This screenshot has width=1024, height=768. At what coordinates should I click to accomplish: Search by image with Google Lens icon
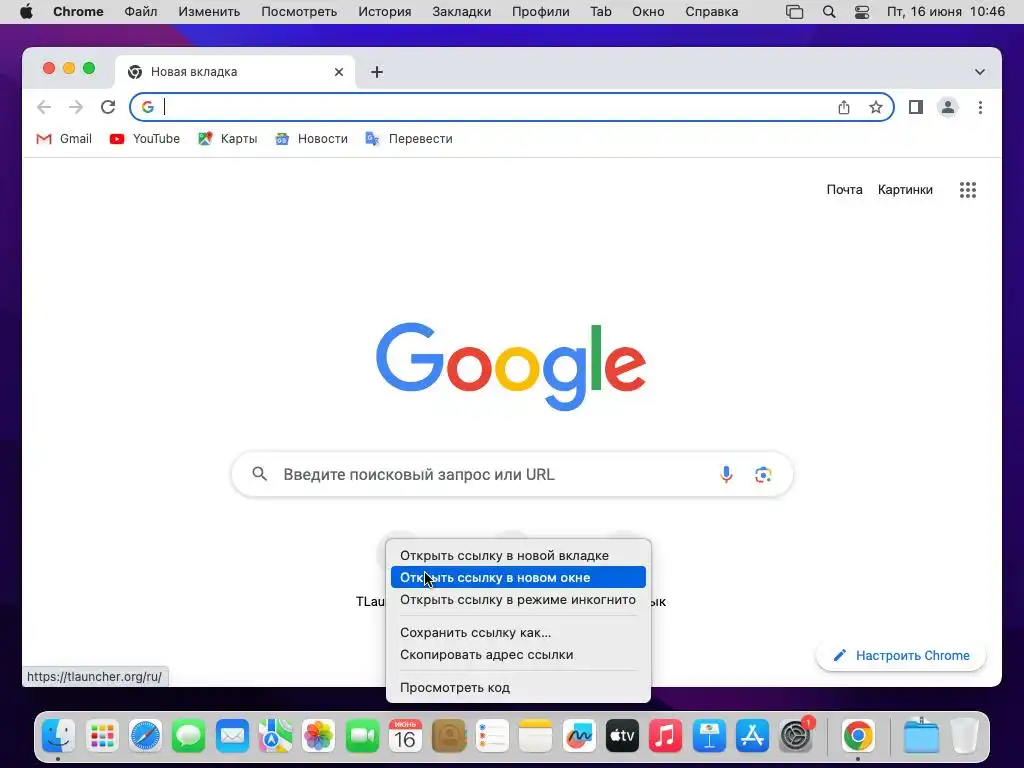tap(763, 474)
